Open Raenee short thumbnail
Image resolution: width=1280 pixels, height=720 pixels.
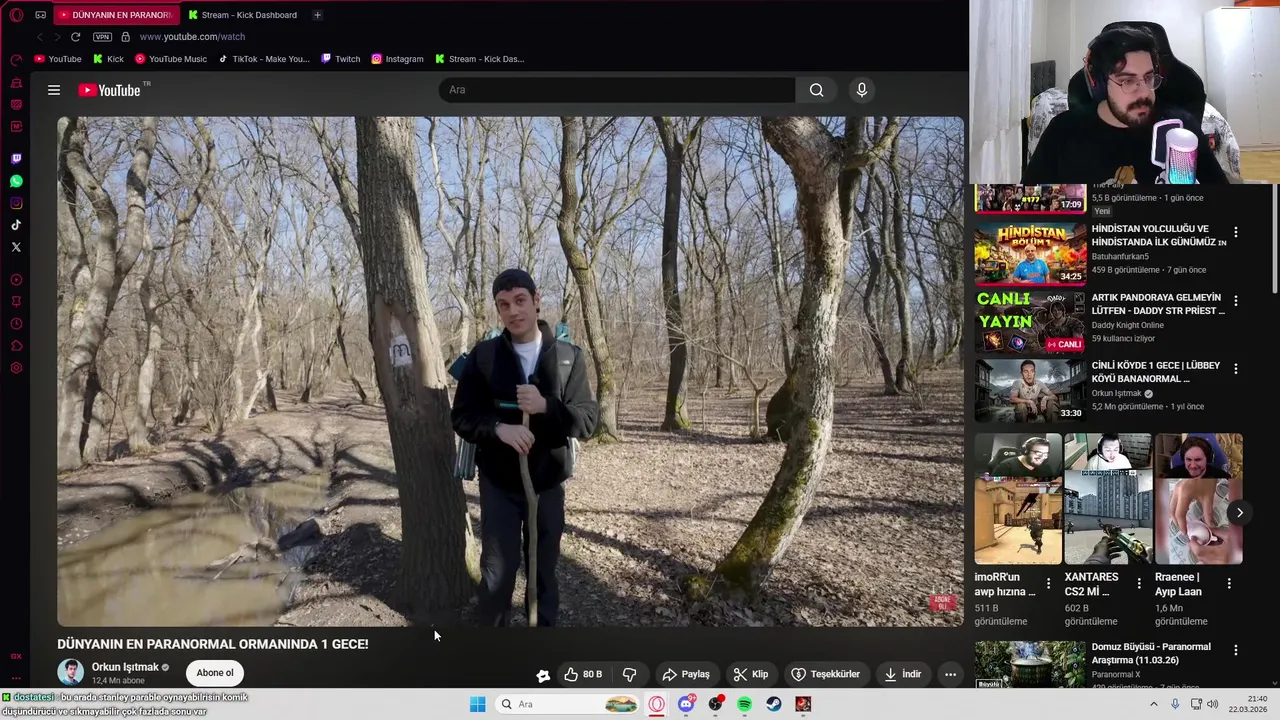coord(1198,499)
